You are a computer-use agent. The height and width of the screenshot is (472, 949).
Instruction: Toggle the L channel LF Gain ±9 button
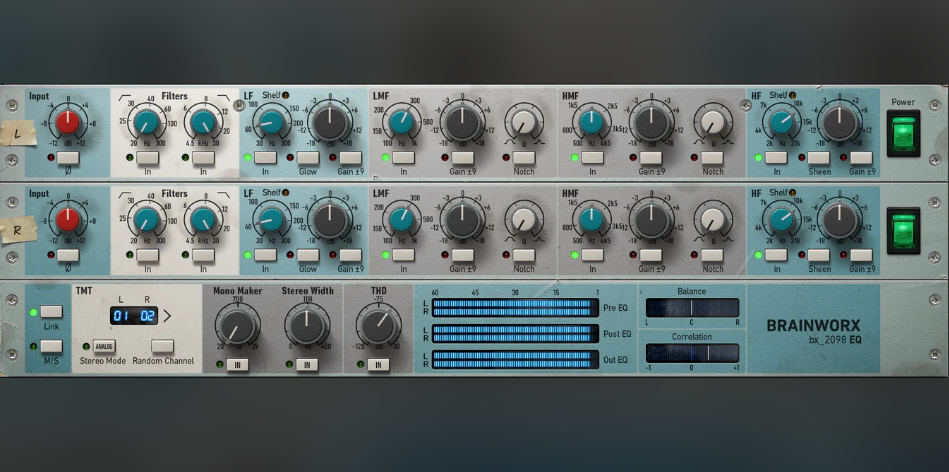point(350,158)
